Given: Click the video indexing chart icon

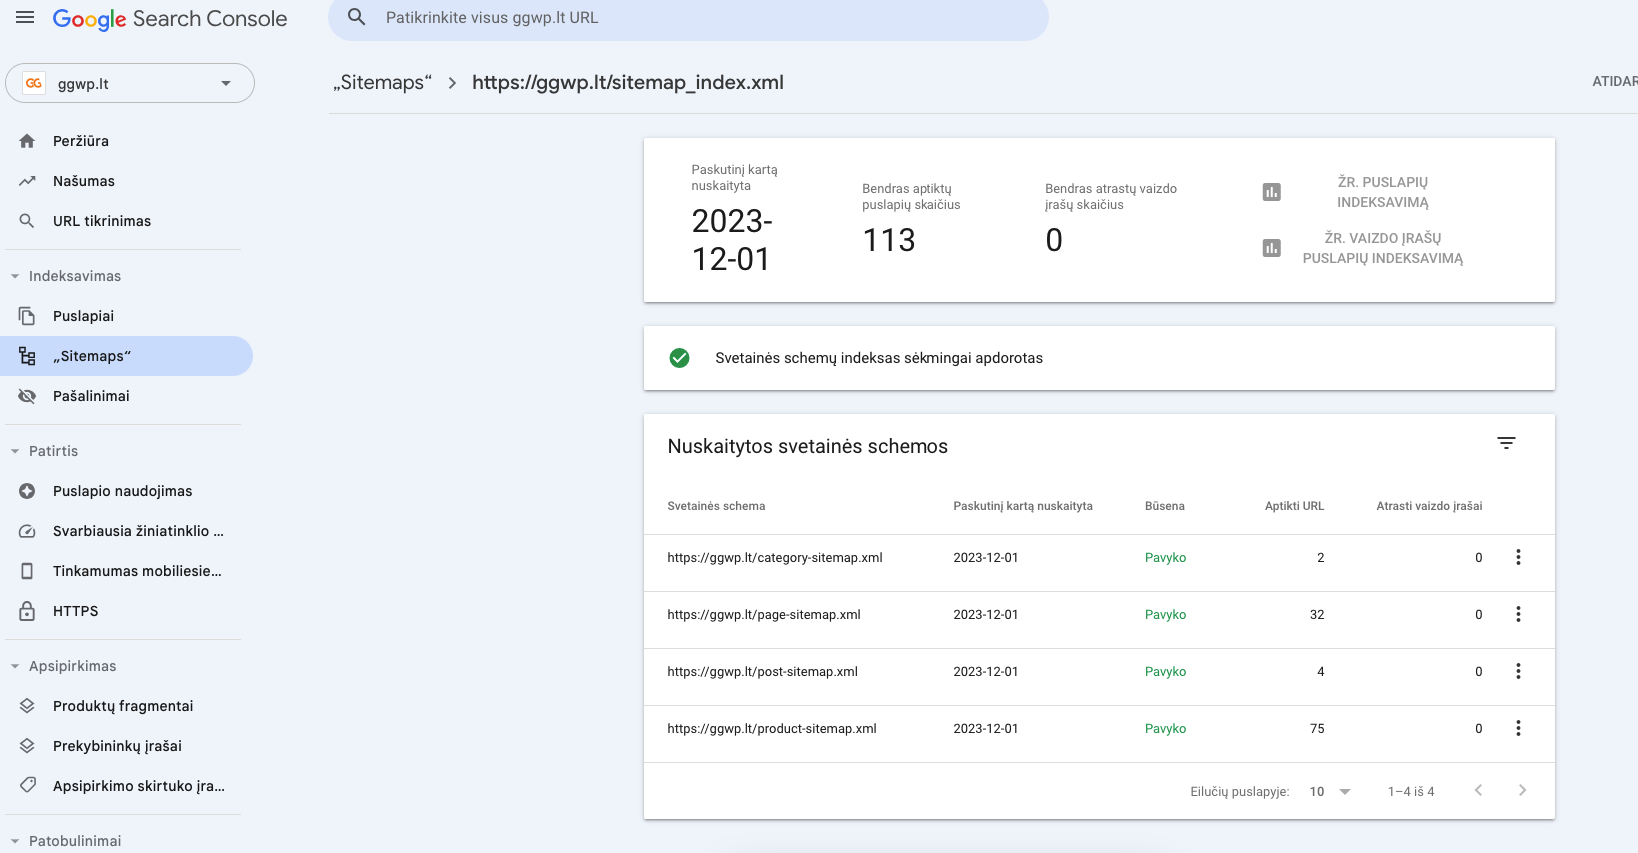Looking at the screenshot, I should pos(1272,248).
